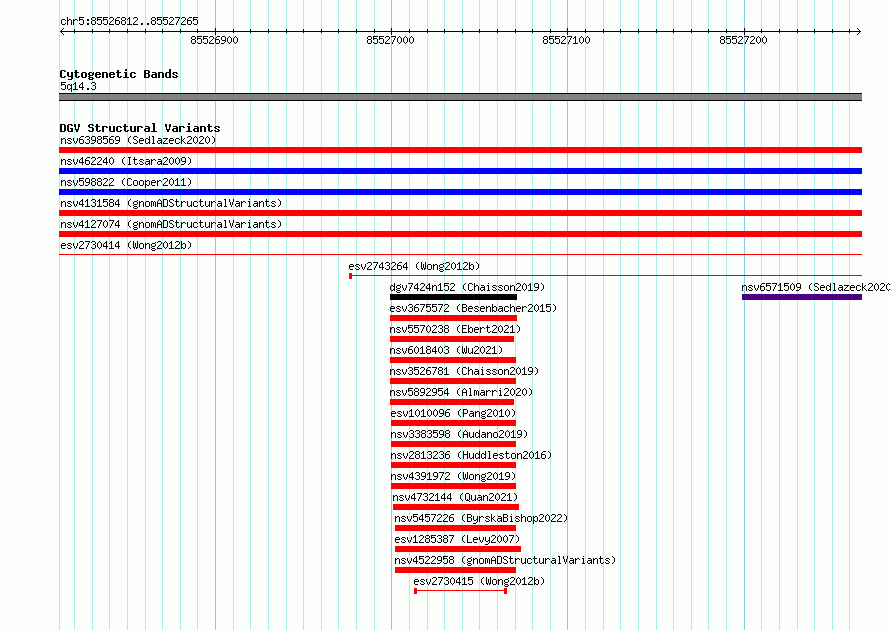Open nsv4131584 gnomADStructuralVariants entry
Viewport: 890px width, 630px height.
pos(171,203)
